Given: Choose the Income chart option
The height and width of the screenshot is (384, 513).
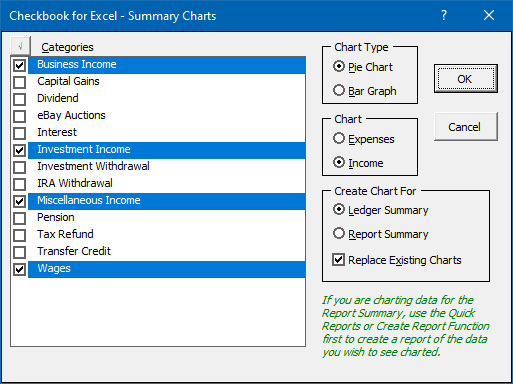Looking at the screenshot, I should [339, 162].
